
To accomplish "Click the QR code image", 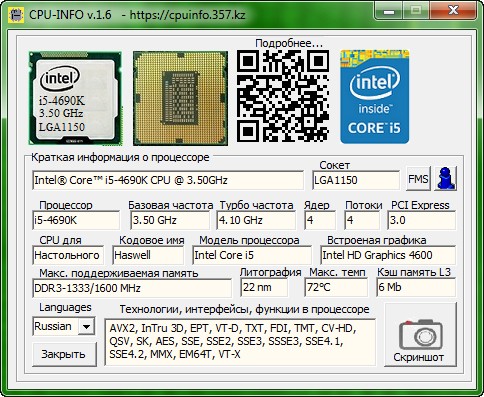I will click(x=283, y=96).
